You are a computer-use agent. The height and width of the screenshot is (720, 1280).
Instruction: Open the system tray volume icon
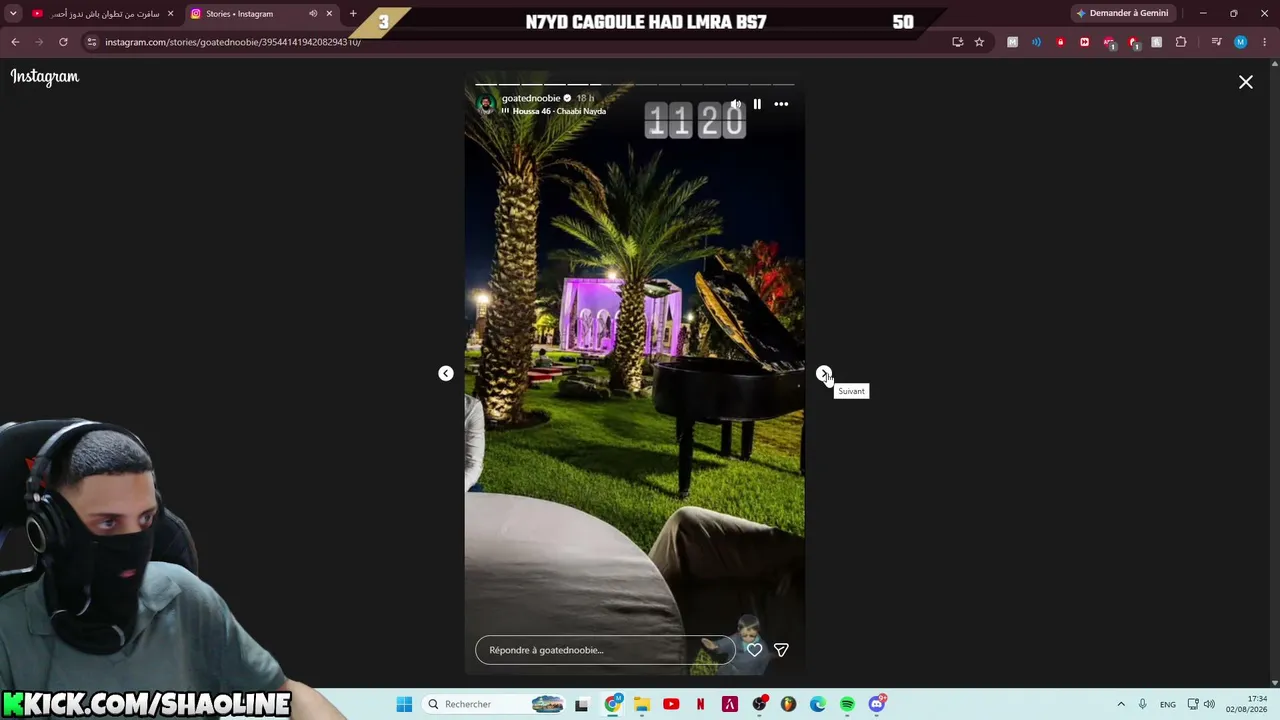coord(1209,704)
